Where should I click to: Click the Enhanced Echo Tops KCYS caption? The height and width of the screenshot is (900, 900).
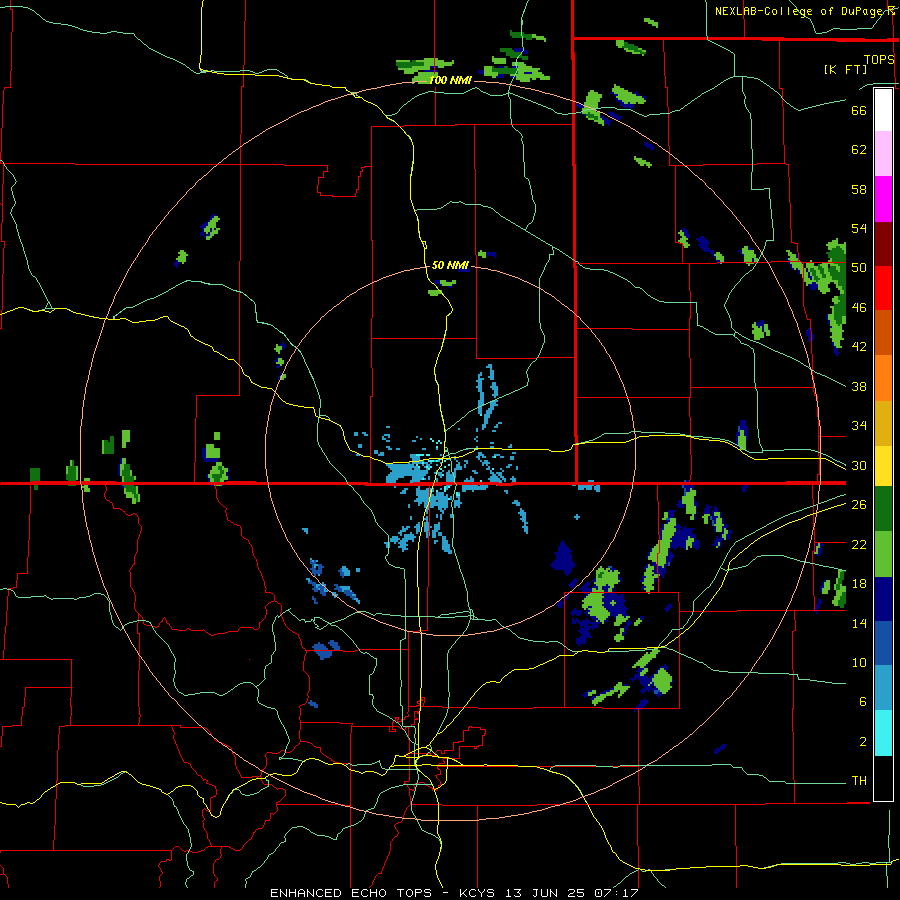tap(454, 893)
